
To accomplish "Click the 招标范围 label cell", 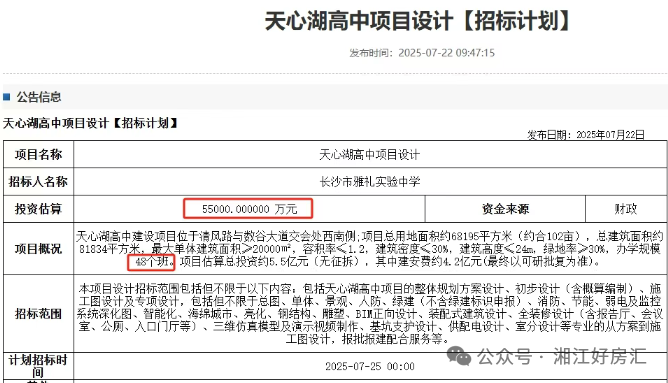I will coord(38,314).
